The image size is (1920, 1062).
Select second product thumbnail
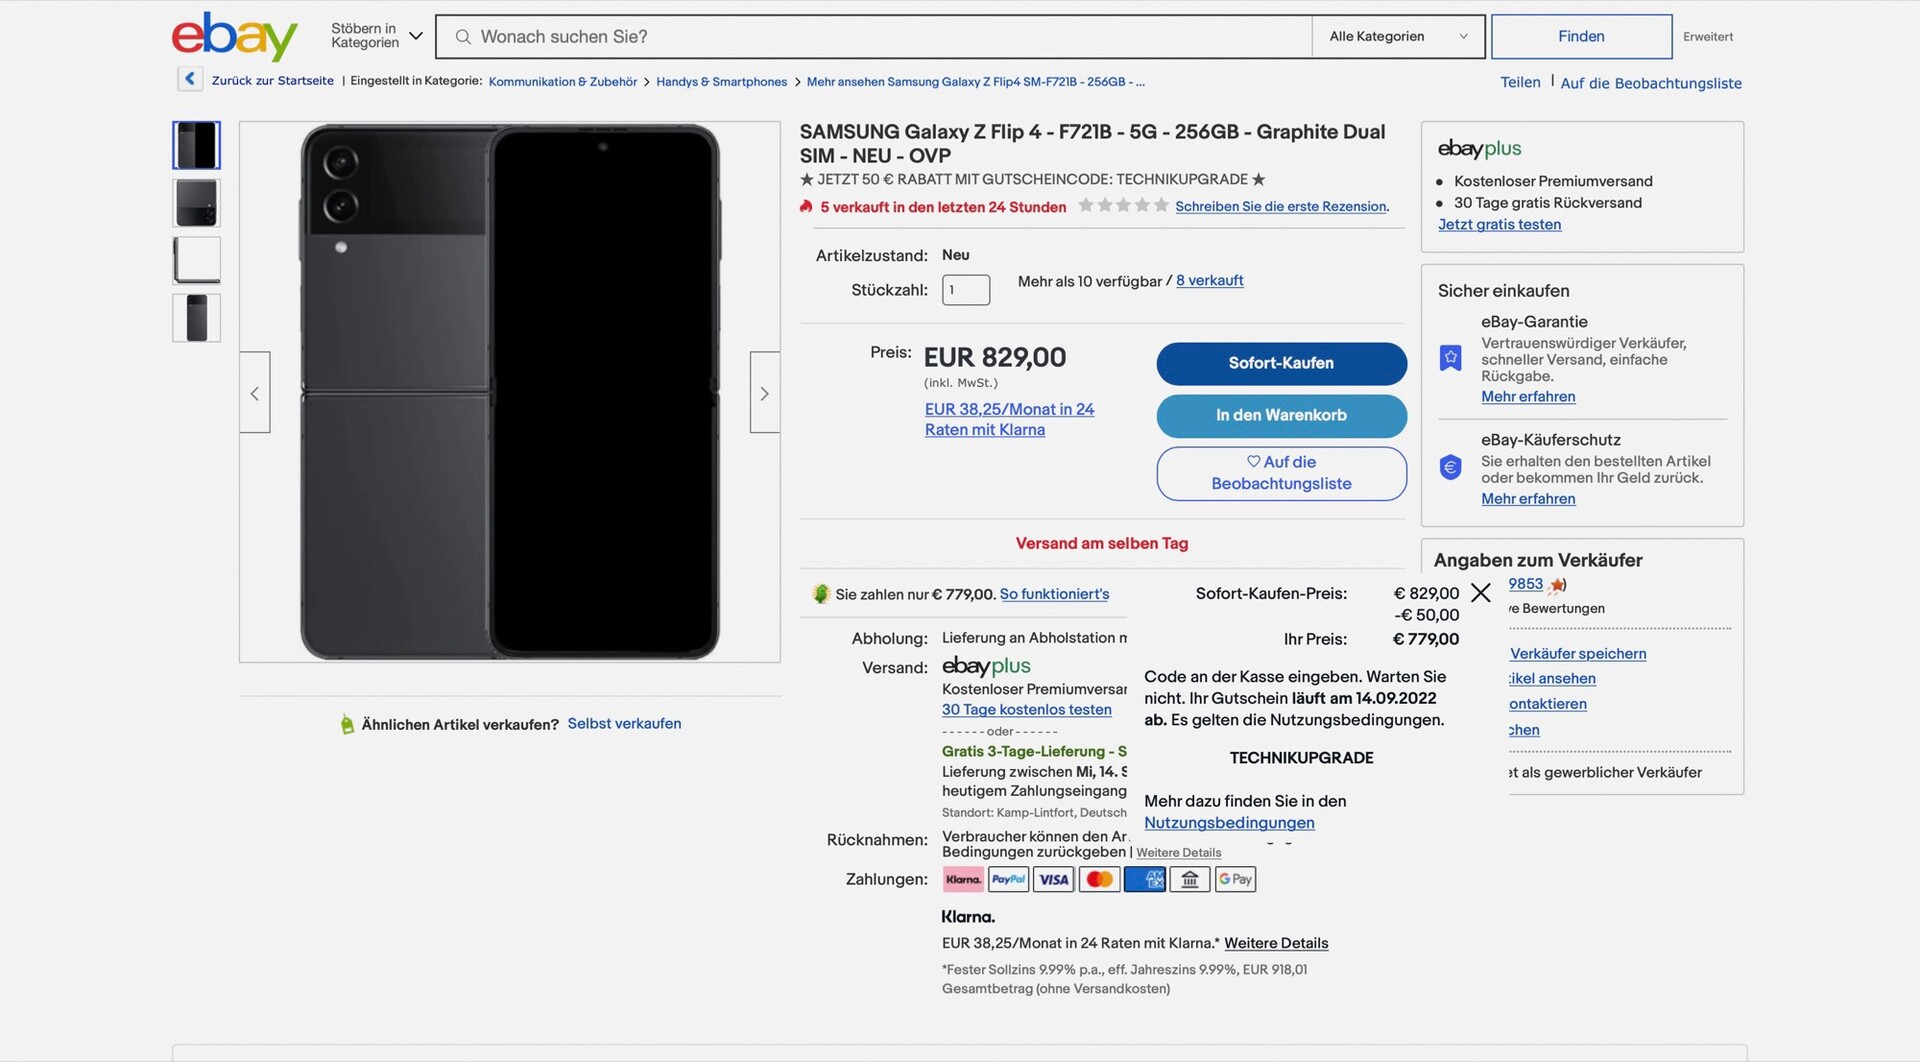click(197, 203)
